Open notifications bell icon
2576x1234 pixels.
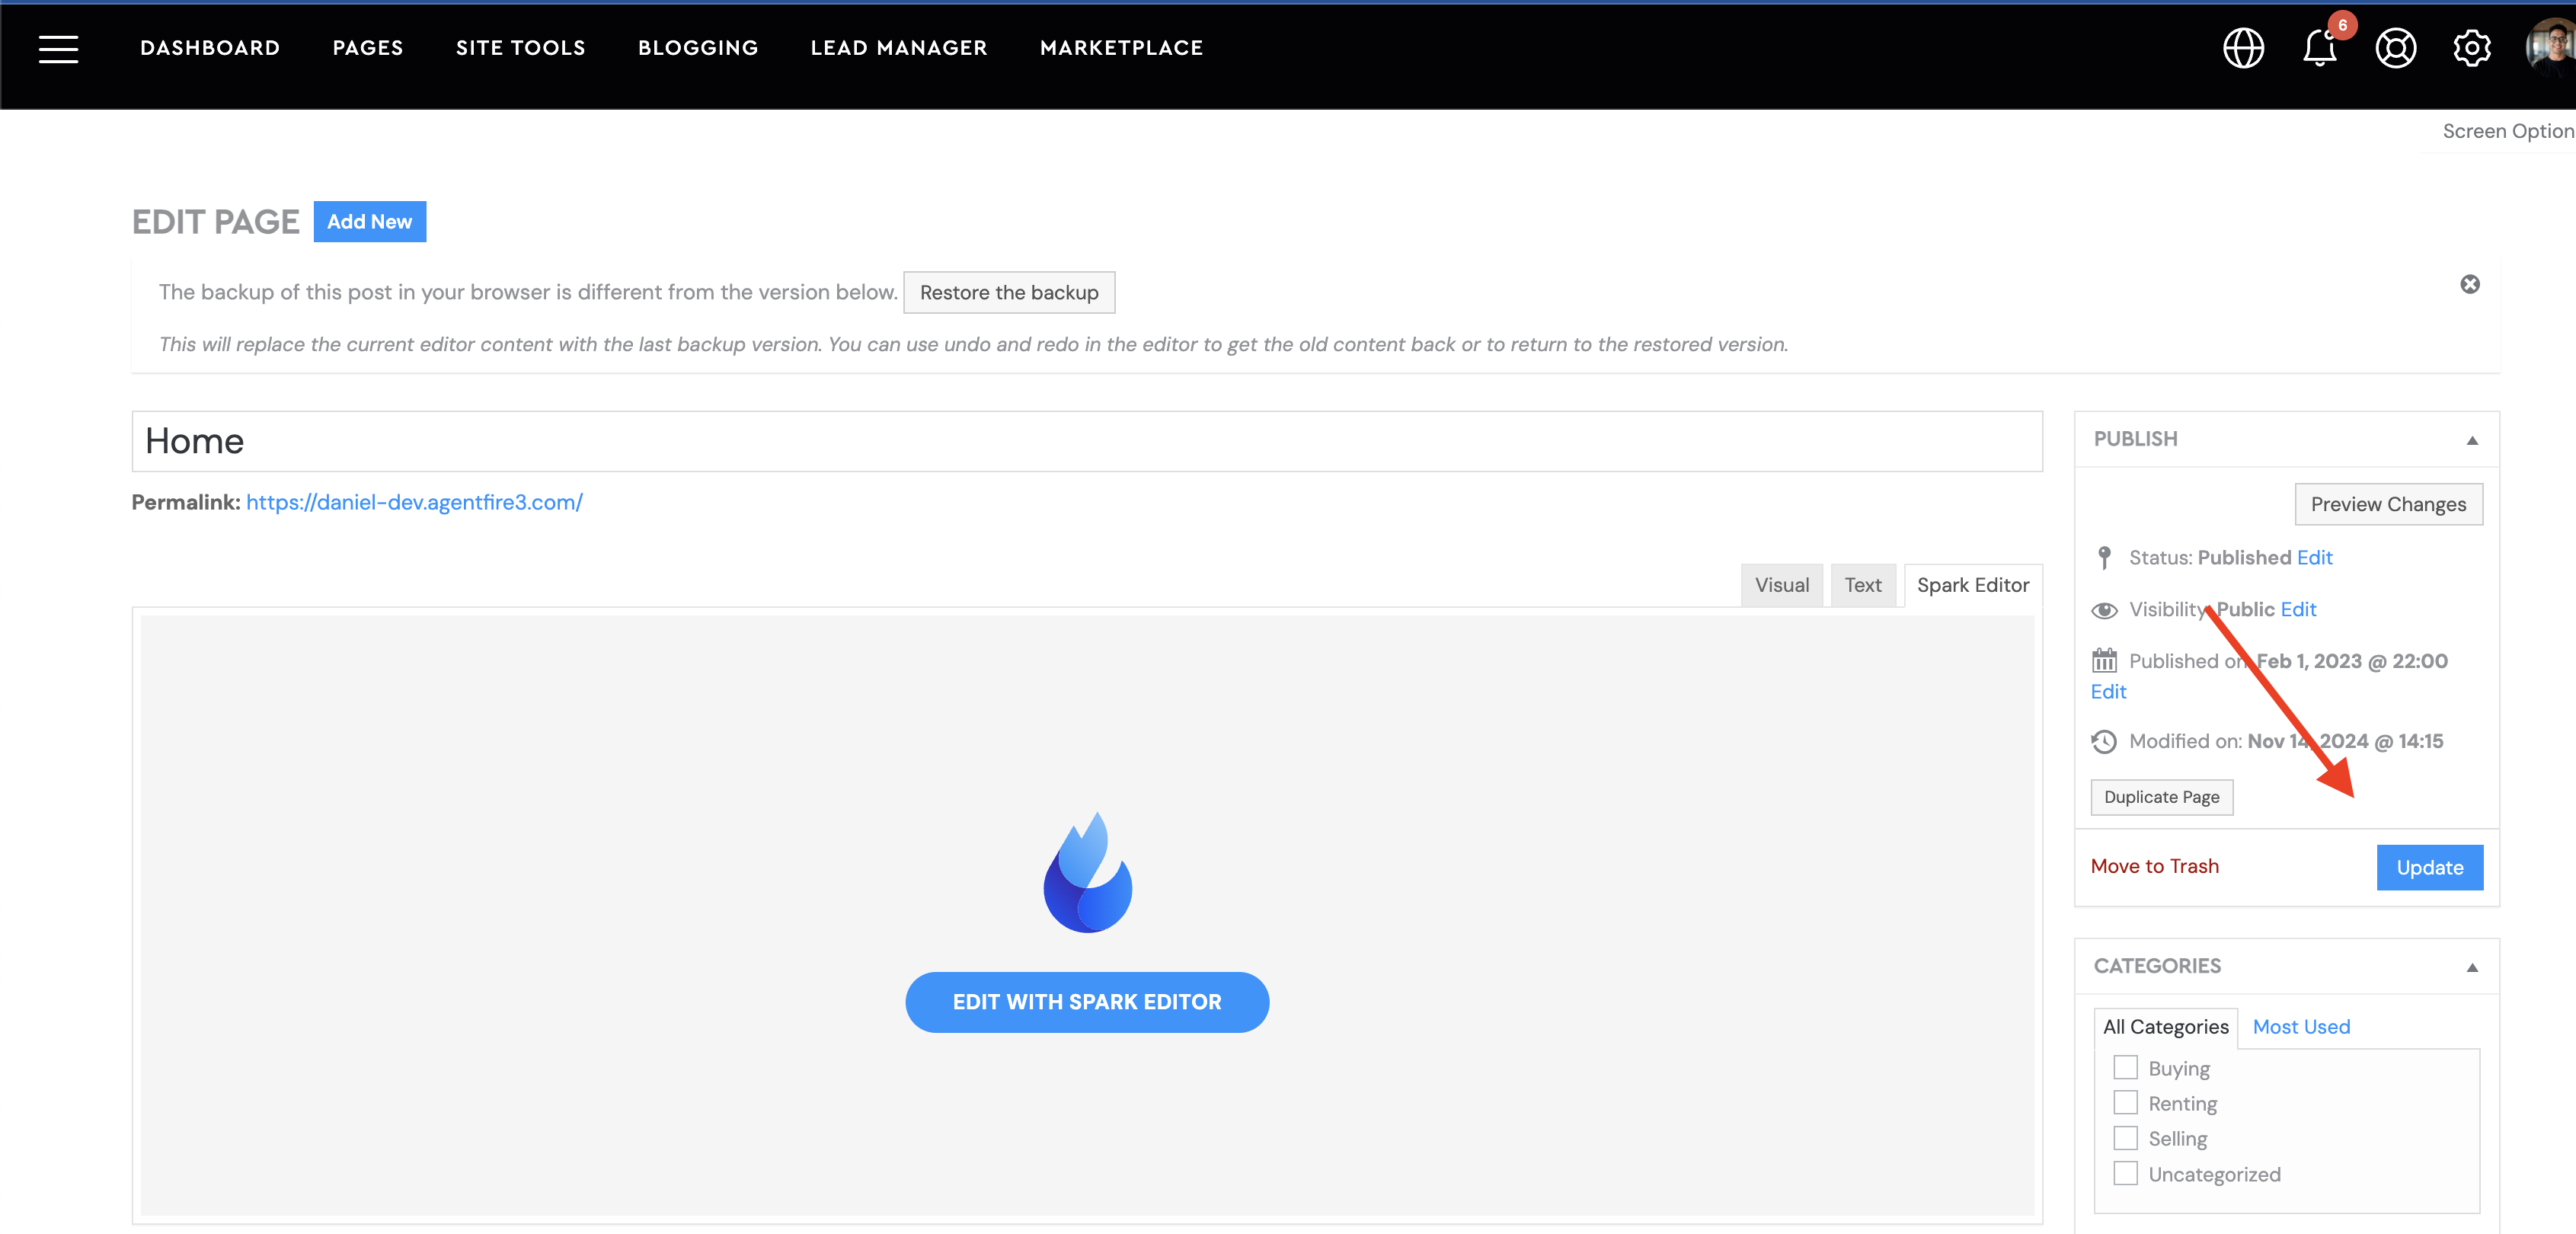2319,48
